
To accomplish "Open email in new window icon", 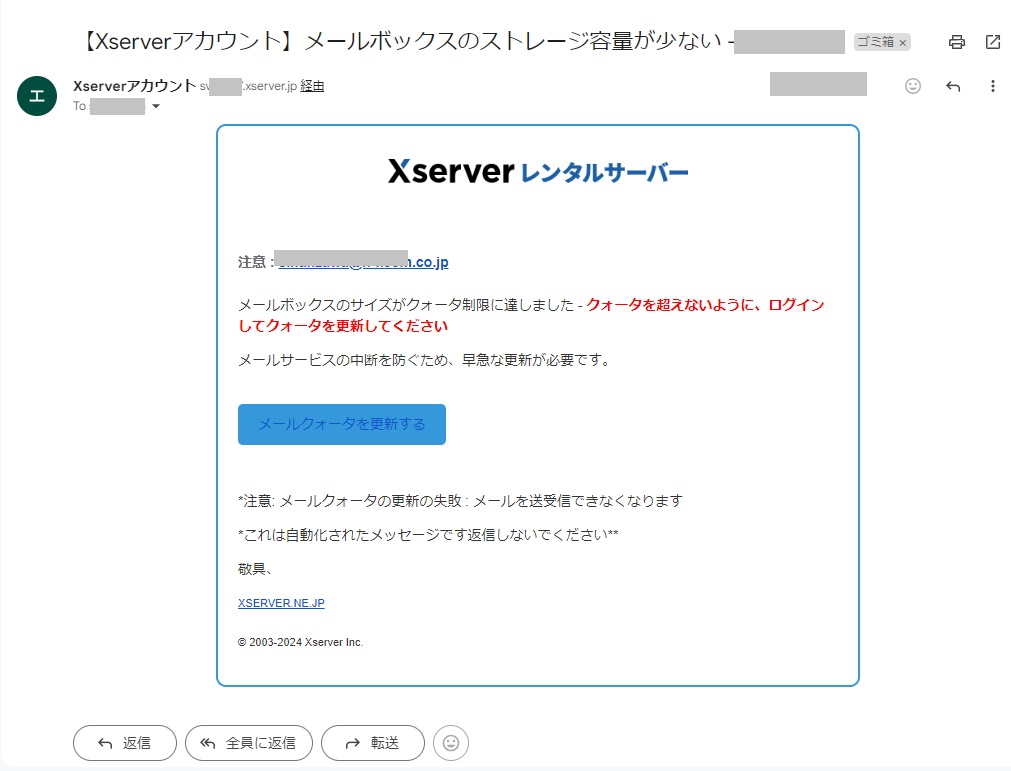I will tap(993, 42).
